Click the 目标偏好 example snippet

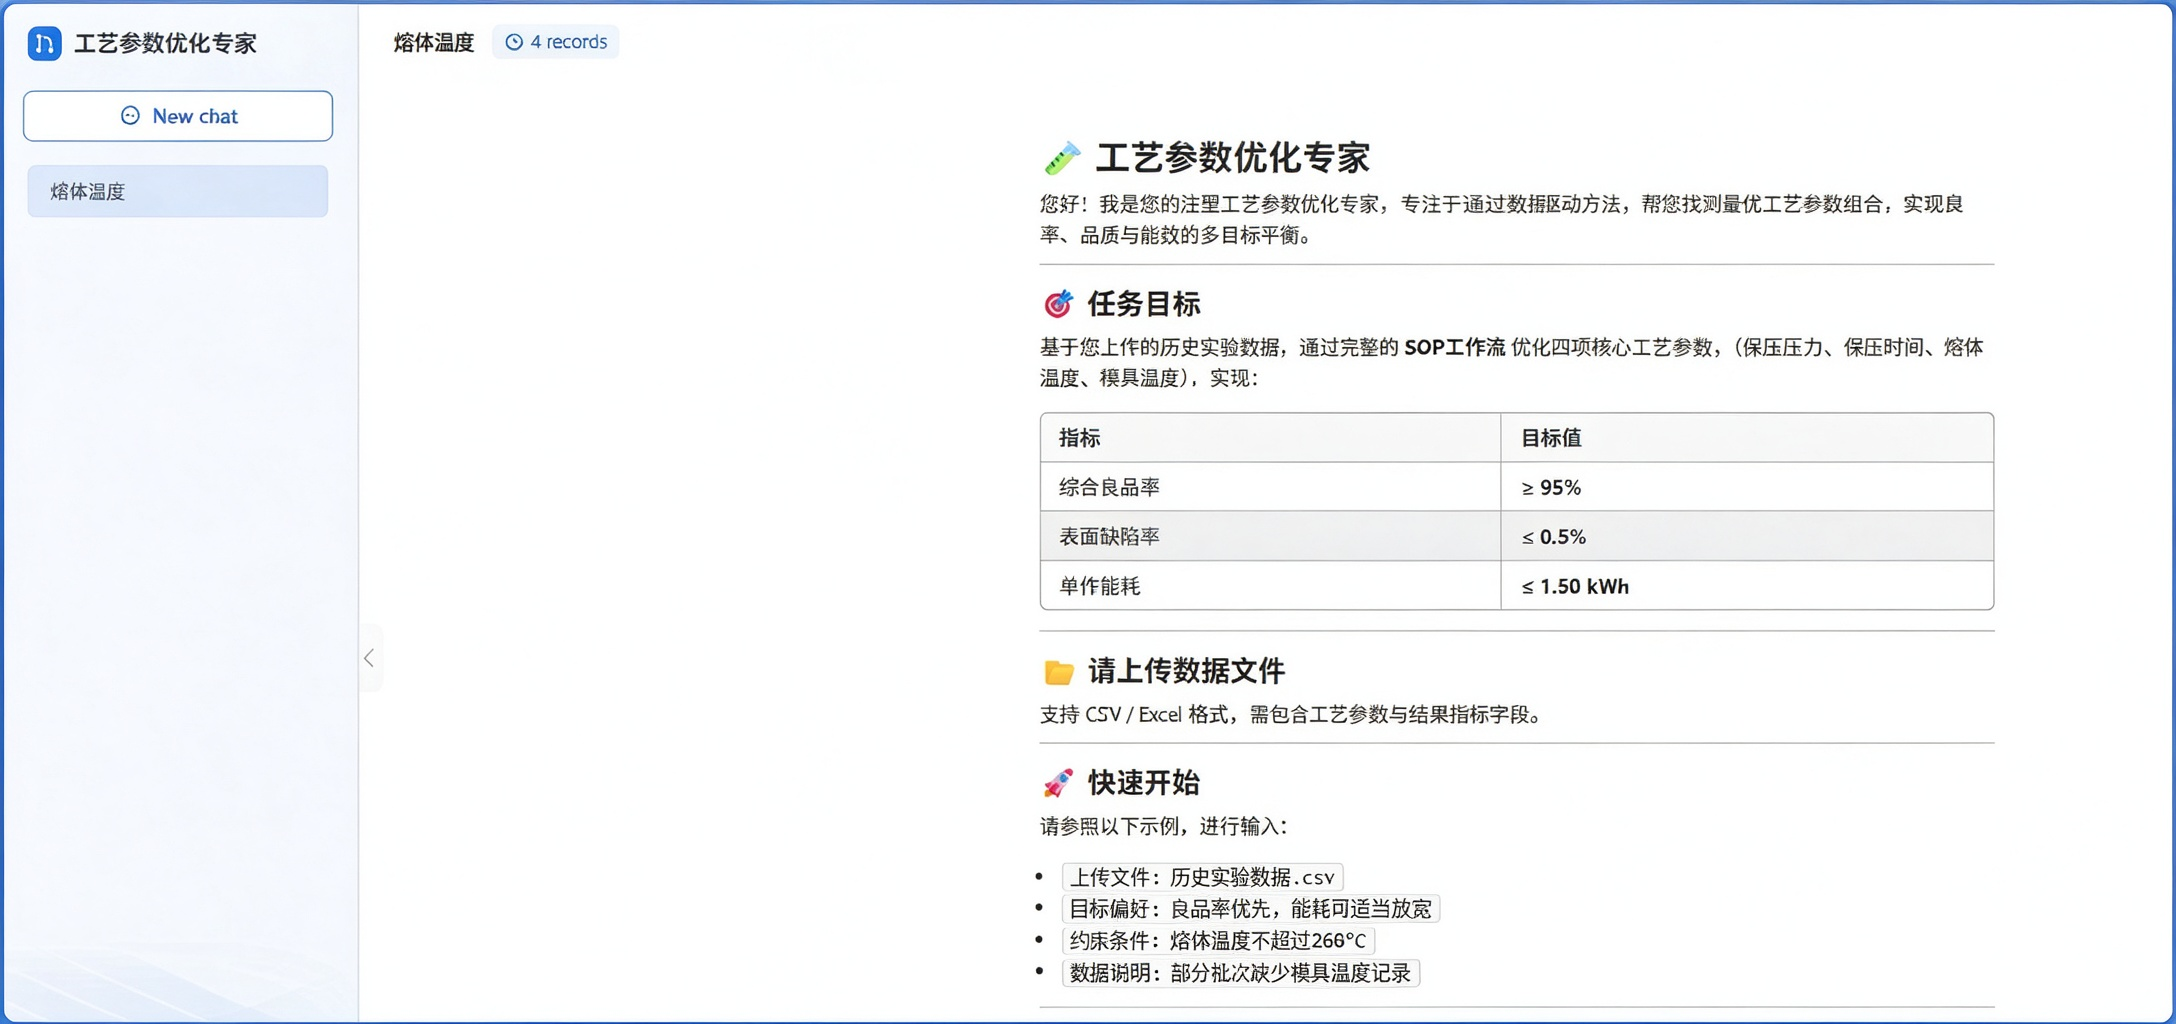point(1250,909)
